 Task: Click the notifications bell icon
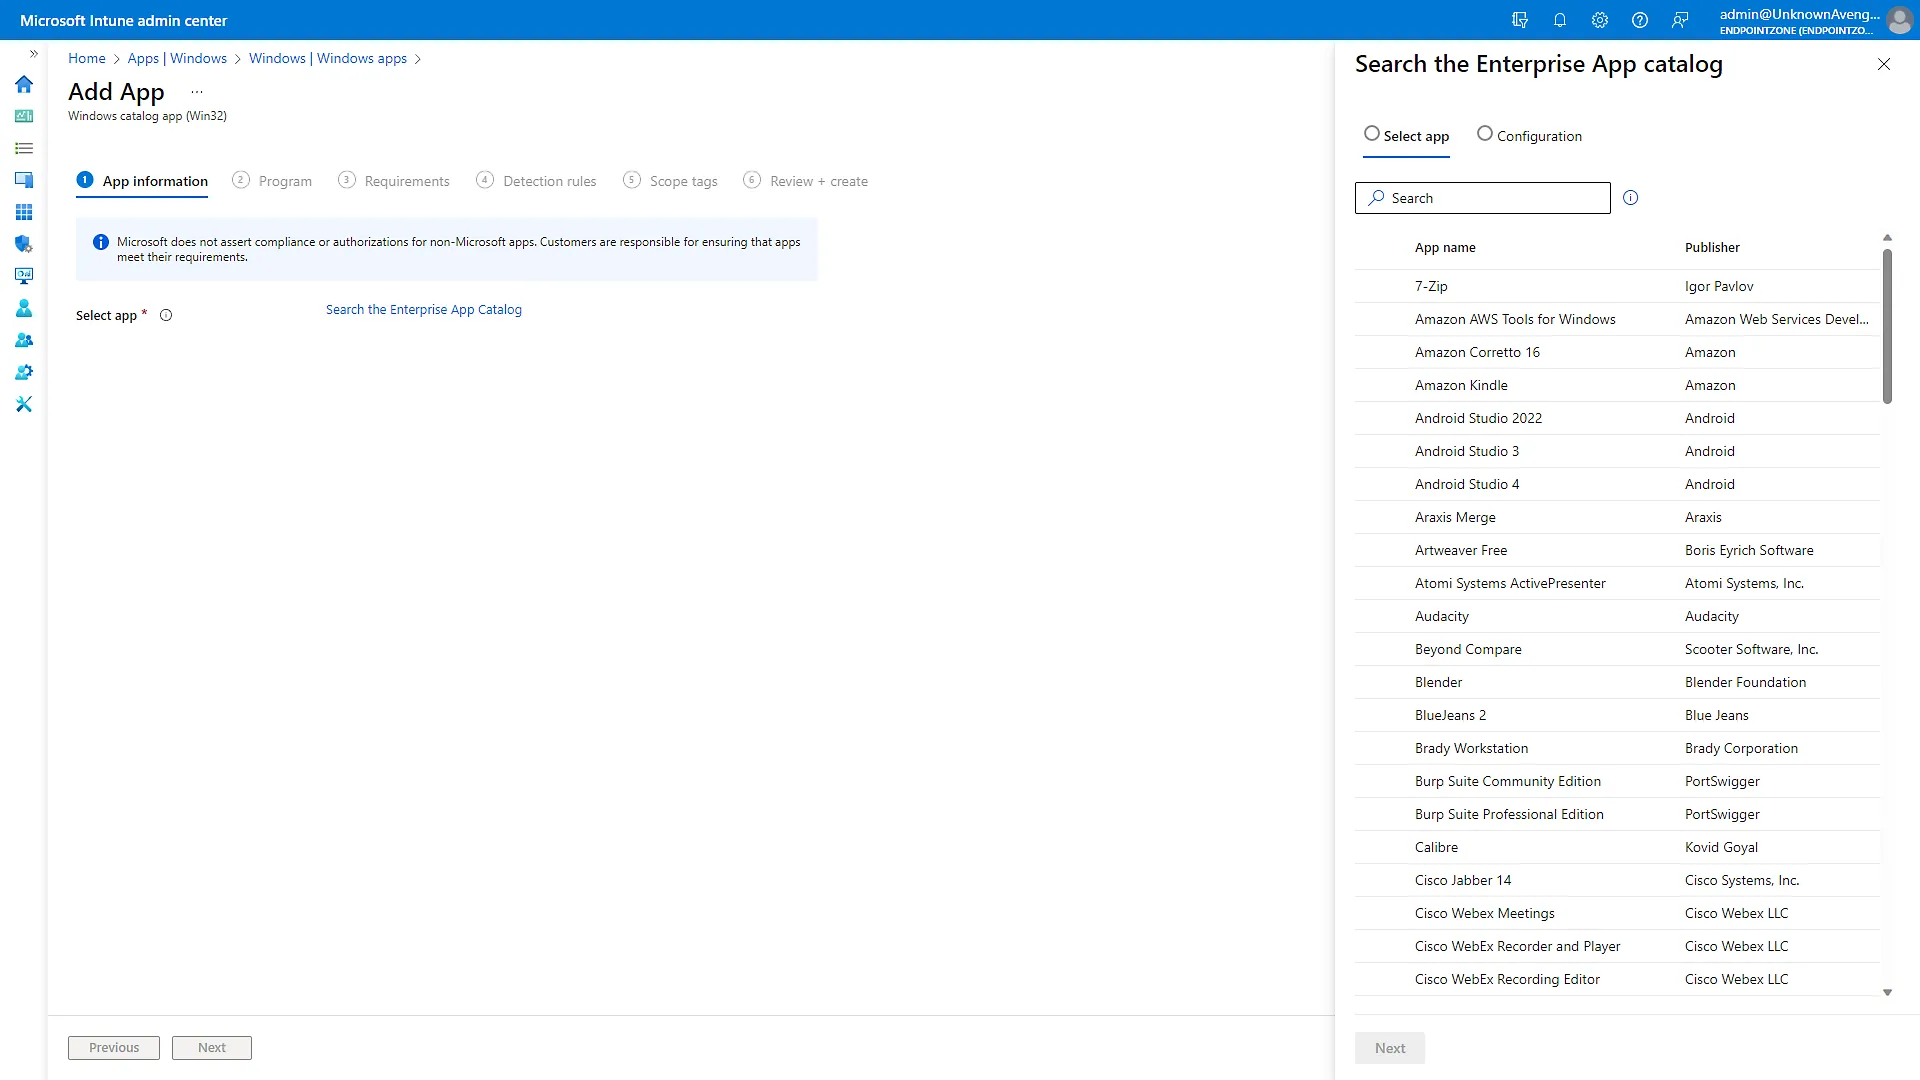point(1559,20)
